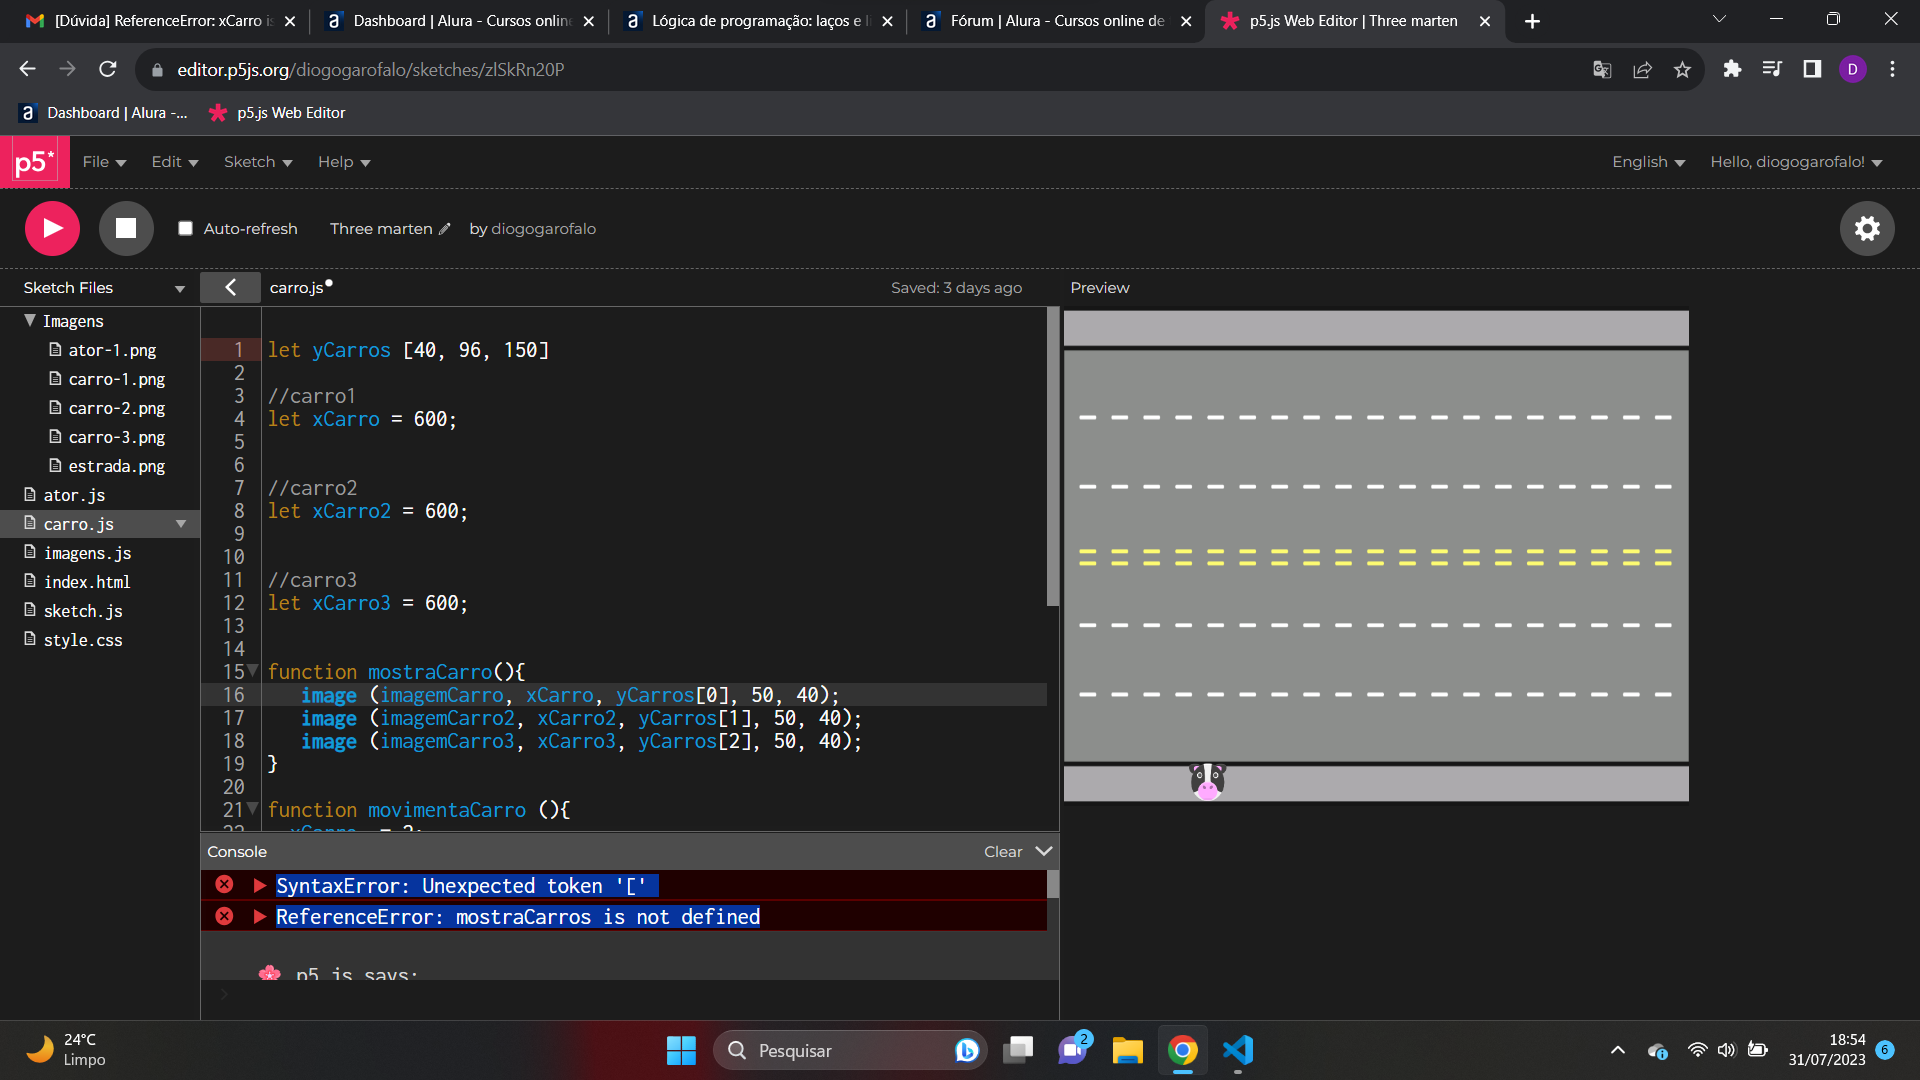
Task: Click the collapse sidebar arrow icon
Action: pyautogui.click(x=229, y=287)
